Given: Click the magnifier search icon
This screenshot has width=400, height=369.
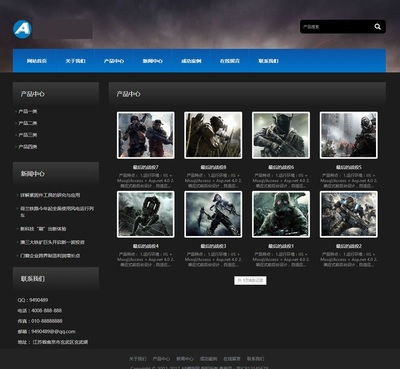Looking at the screenshot, I should pos(377,27).
